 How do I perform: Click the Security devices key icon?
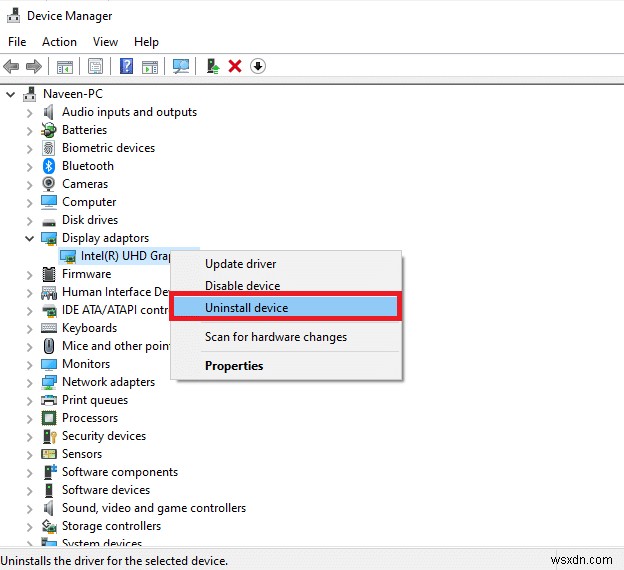coord(49,436)
